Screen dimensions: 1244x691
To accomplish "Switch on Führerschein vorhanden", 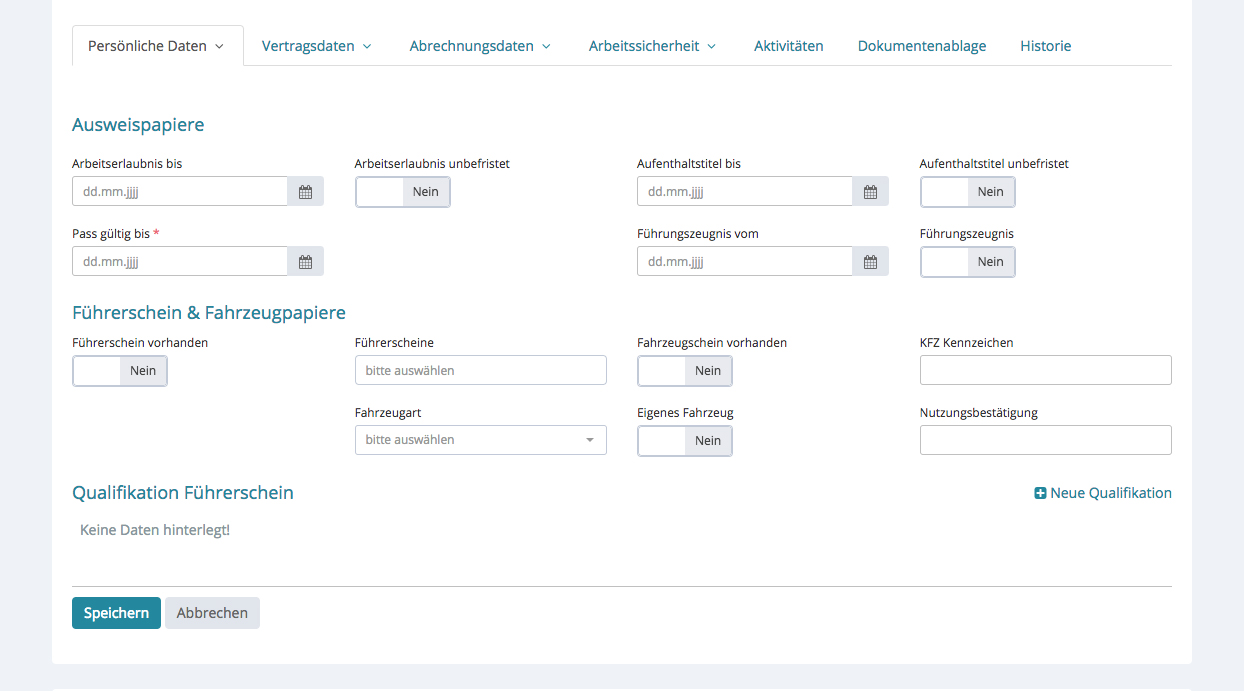I will coord(120,371).
